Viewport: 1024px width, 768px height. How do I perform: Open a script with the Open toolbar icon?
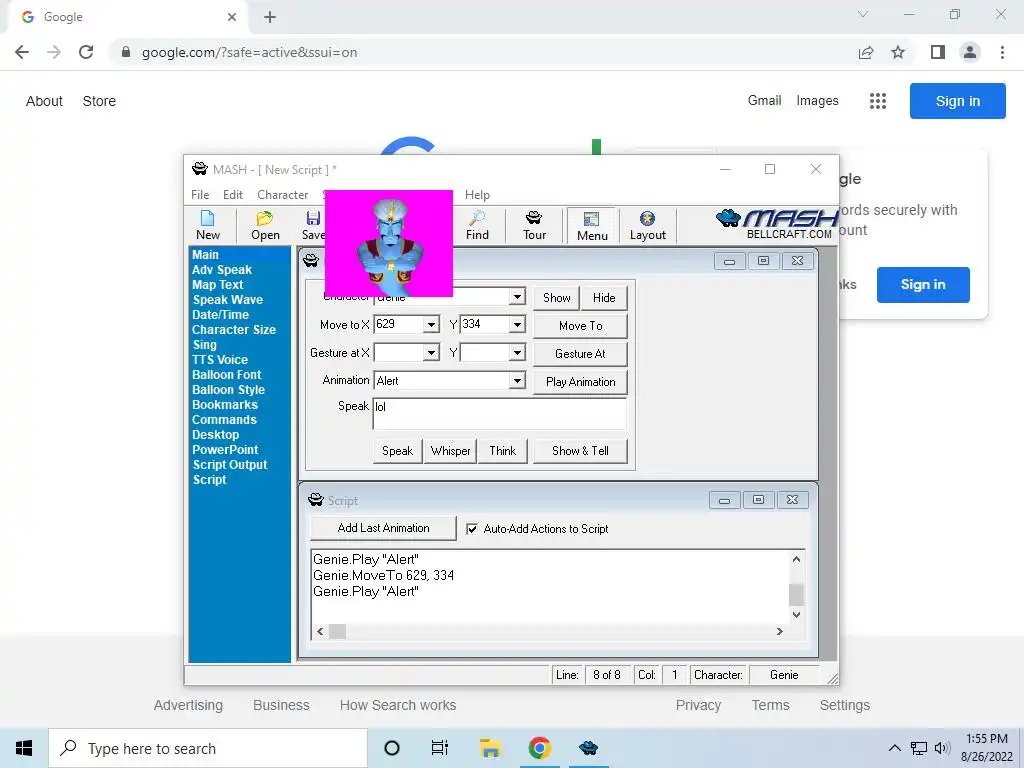pos(265,226)
